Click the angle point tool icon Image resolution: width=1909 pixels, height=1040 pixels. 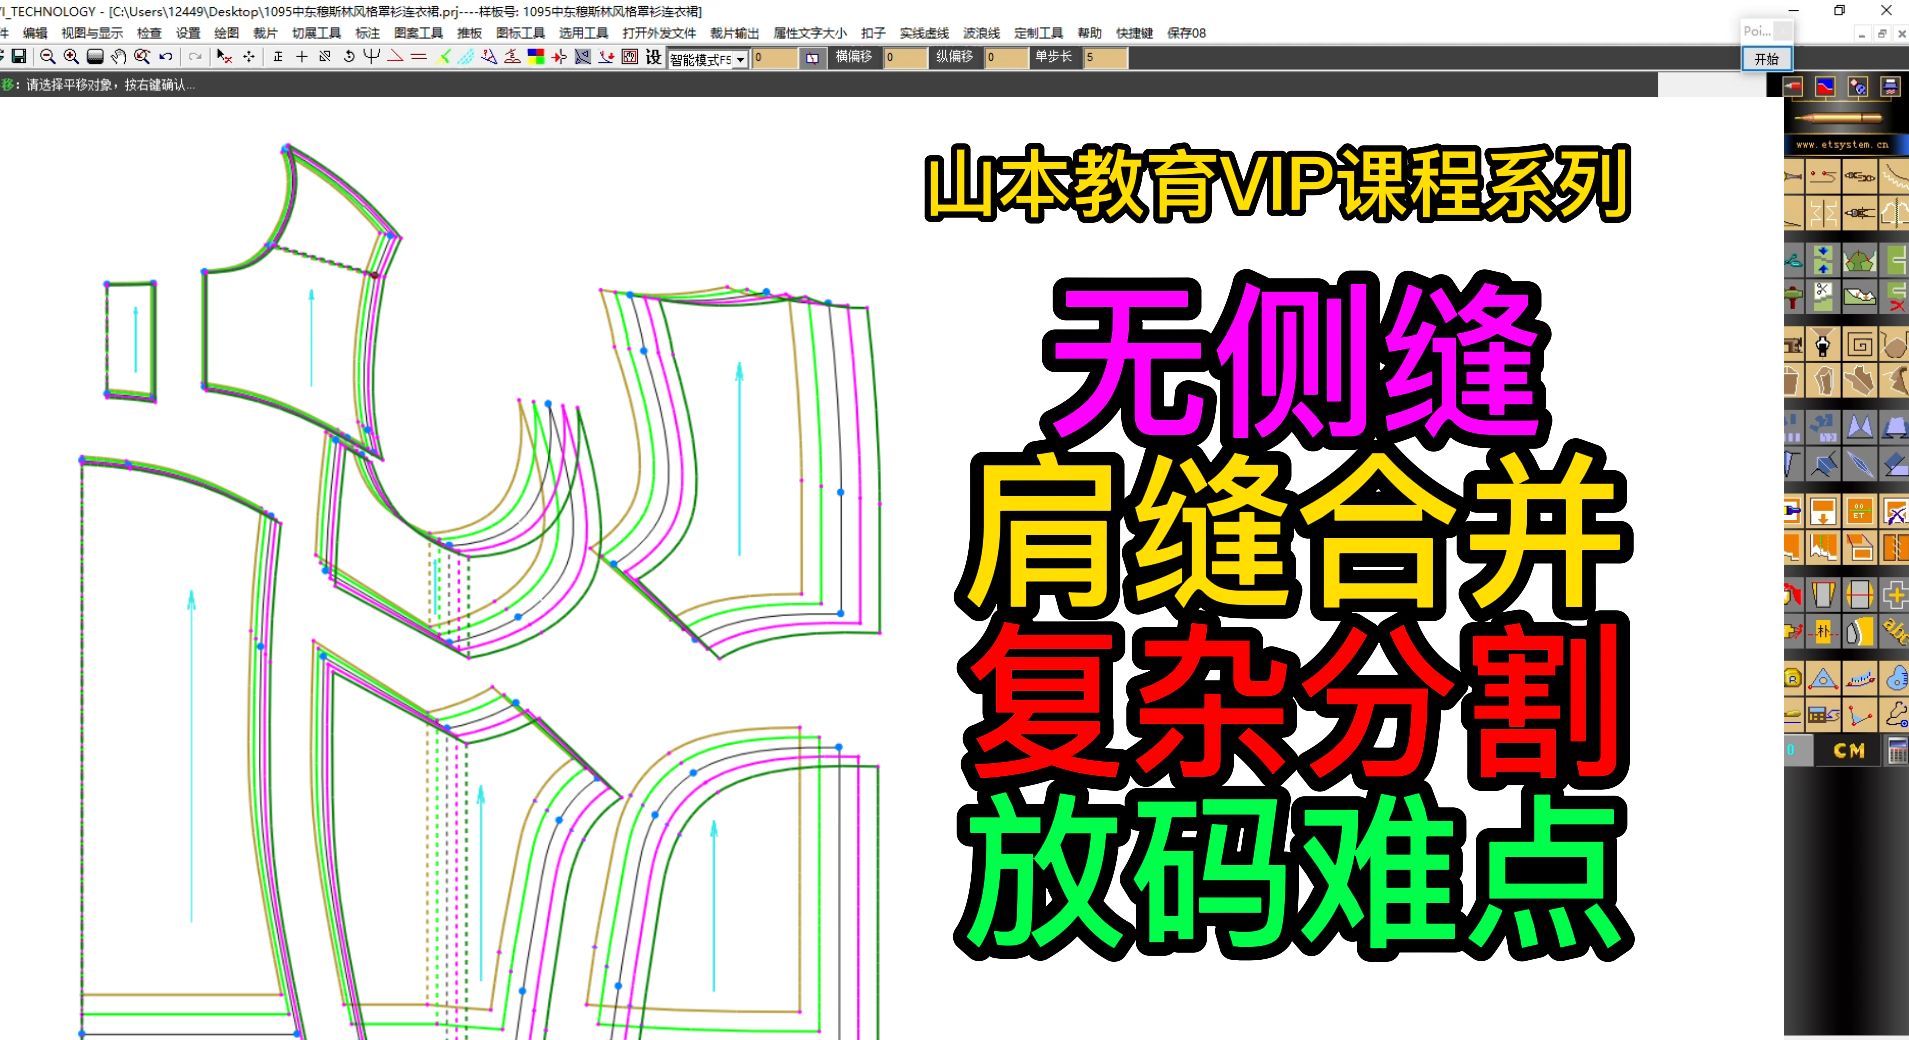(x=1859, y=716)
